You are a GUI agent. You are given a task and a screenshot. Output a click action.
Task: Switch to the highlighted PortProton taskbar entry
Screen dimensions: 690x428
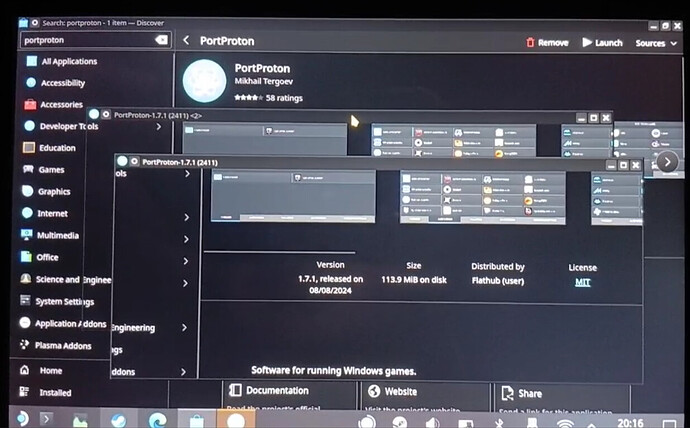click(x=236, y=420)
